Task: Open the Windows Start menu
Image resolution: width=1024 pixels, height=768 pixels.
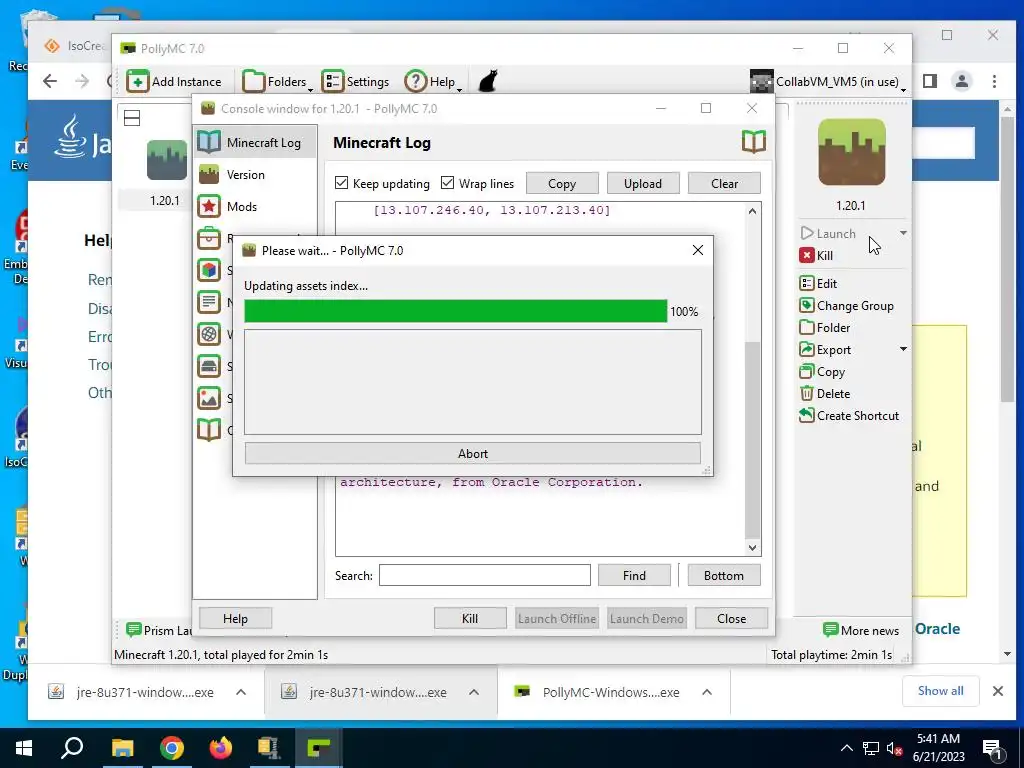Action: point(24,748)
